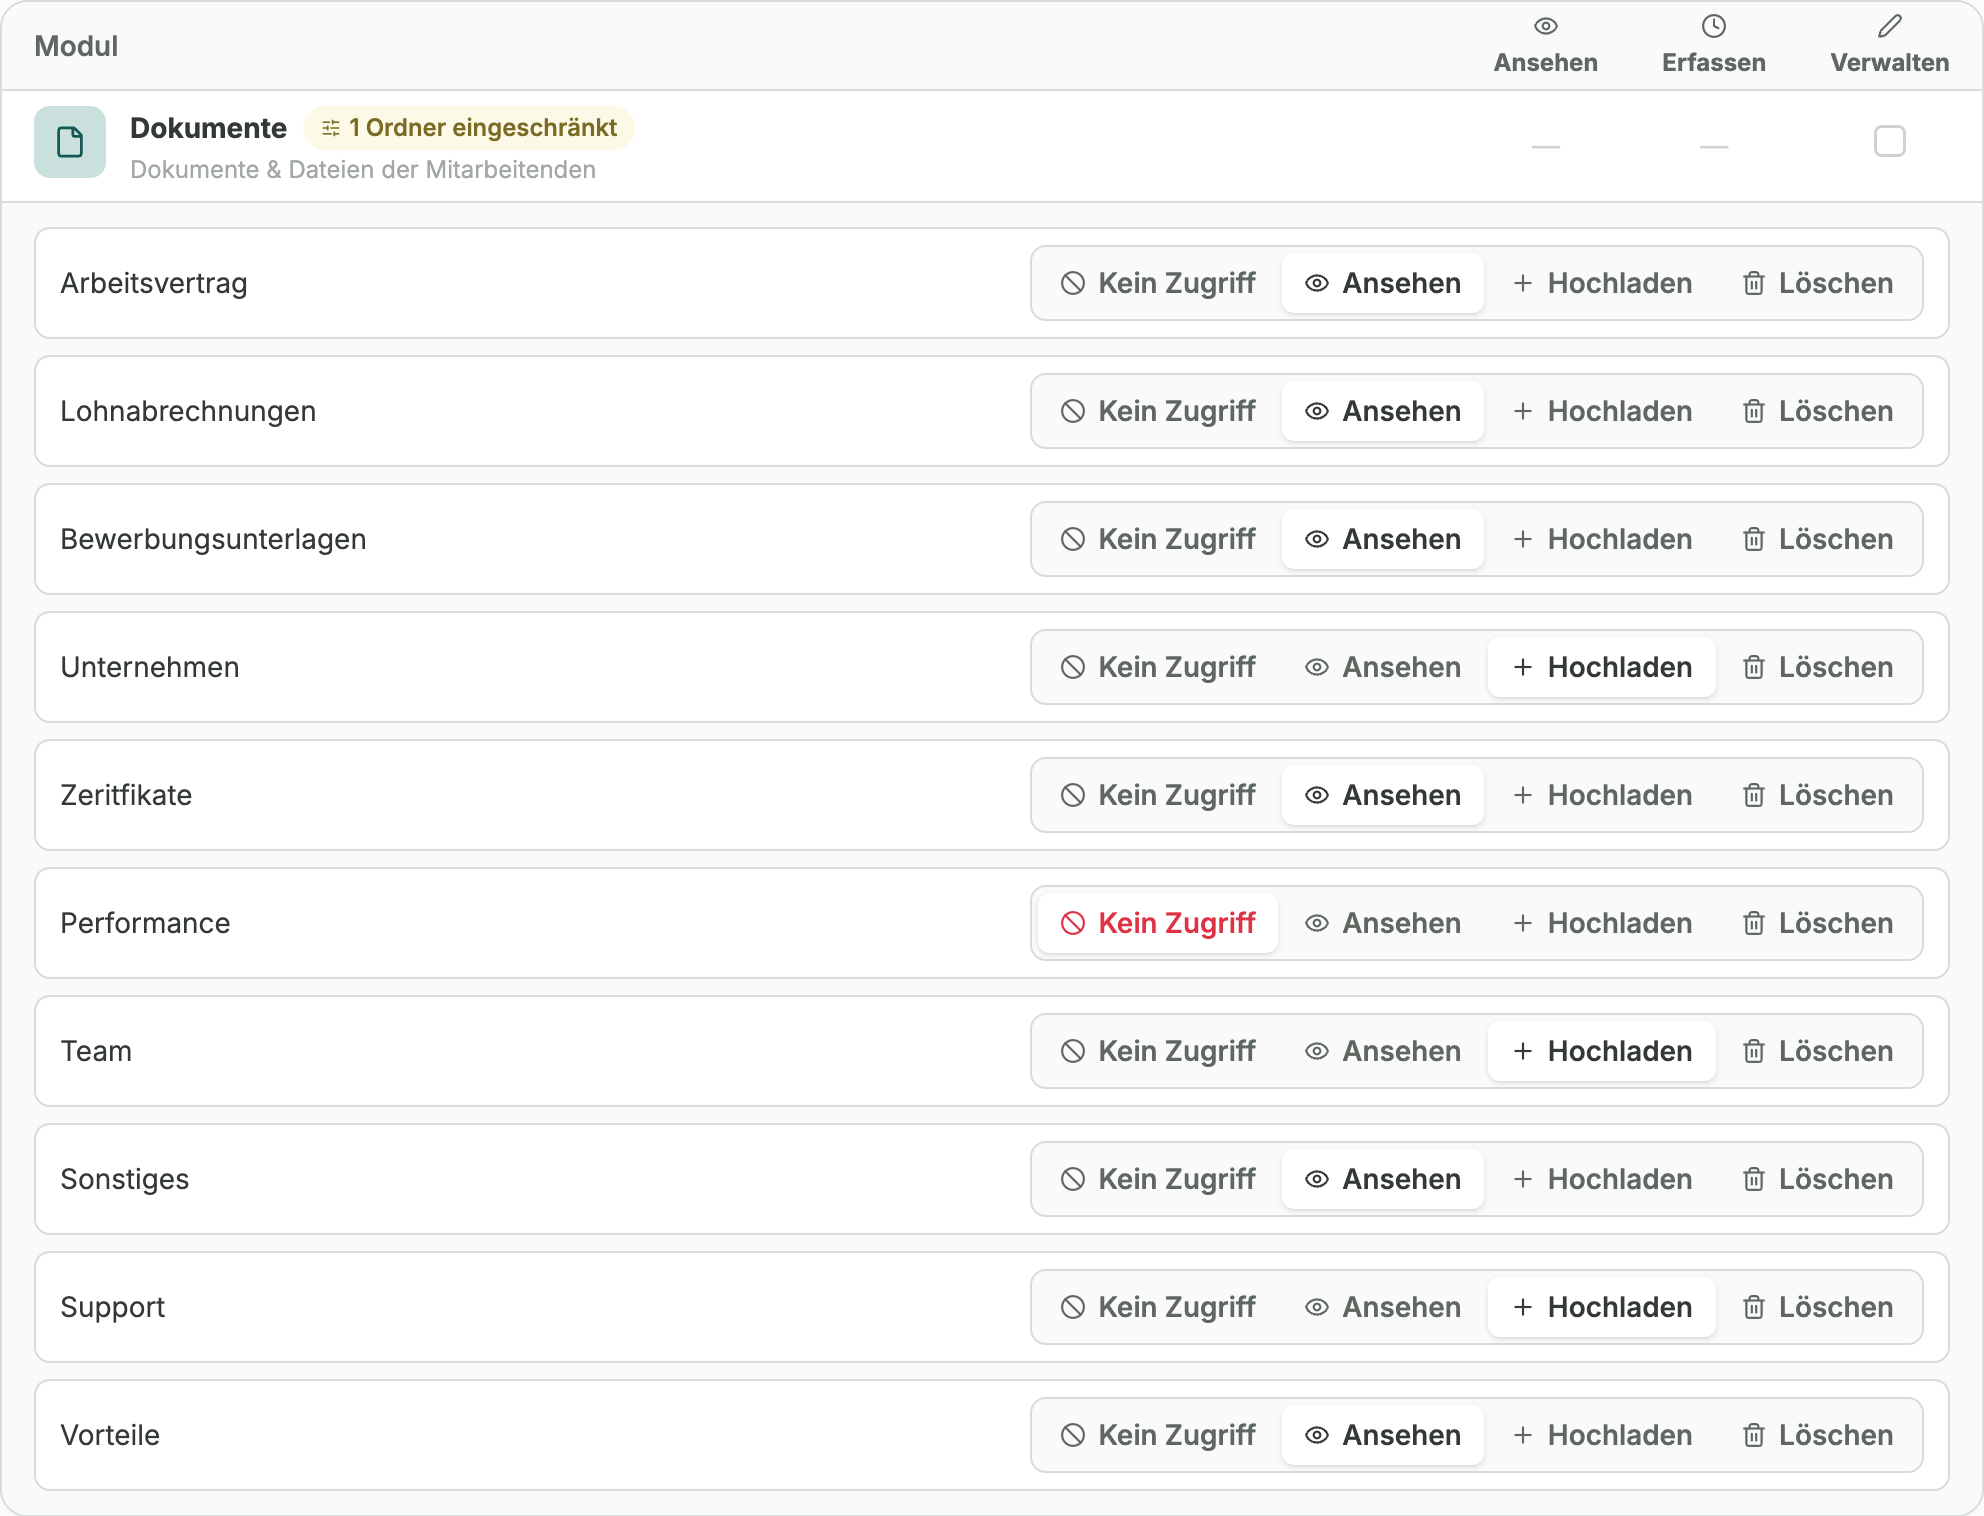Select Hochladen for Vorteile
The height and width of the screenshot is (1516, 1984).
[x=1602, y=1435]
